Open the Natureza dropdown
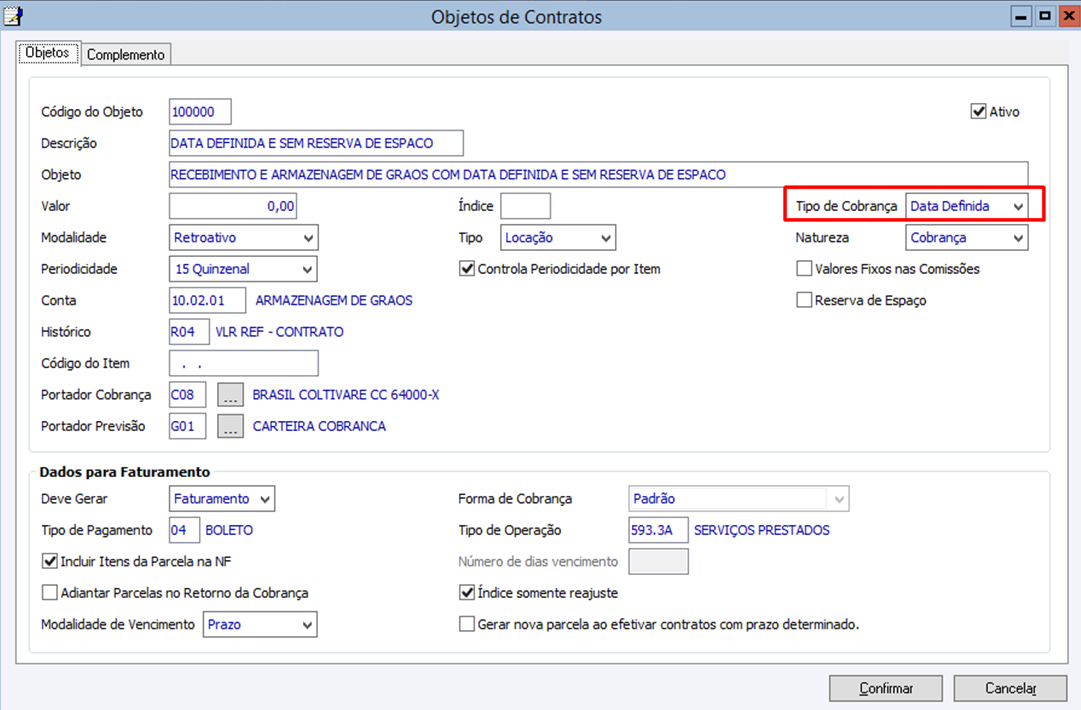1081x710 pixels. pyautogui.click(x=966, y=238)
